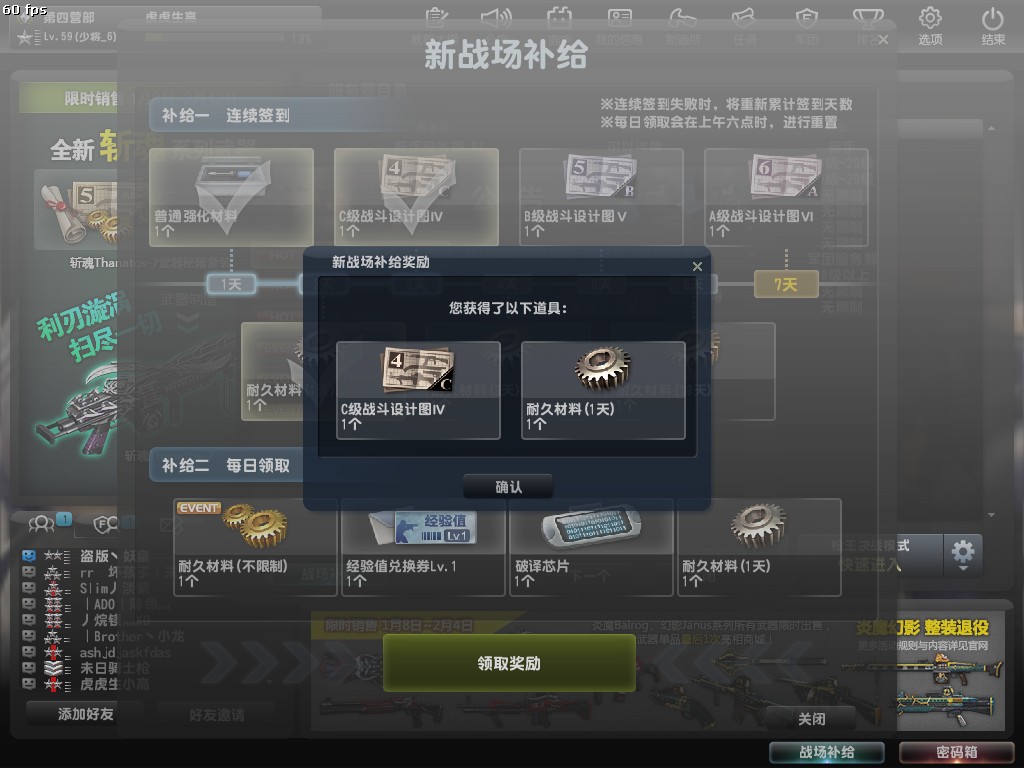Open the 密码箱 tab at bottom
Screen dimensions: 1024x768
pos(956,752)
